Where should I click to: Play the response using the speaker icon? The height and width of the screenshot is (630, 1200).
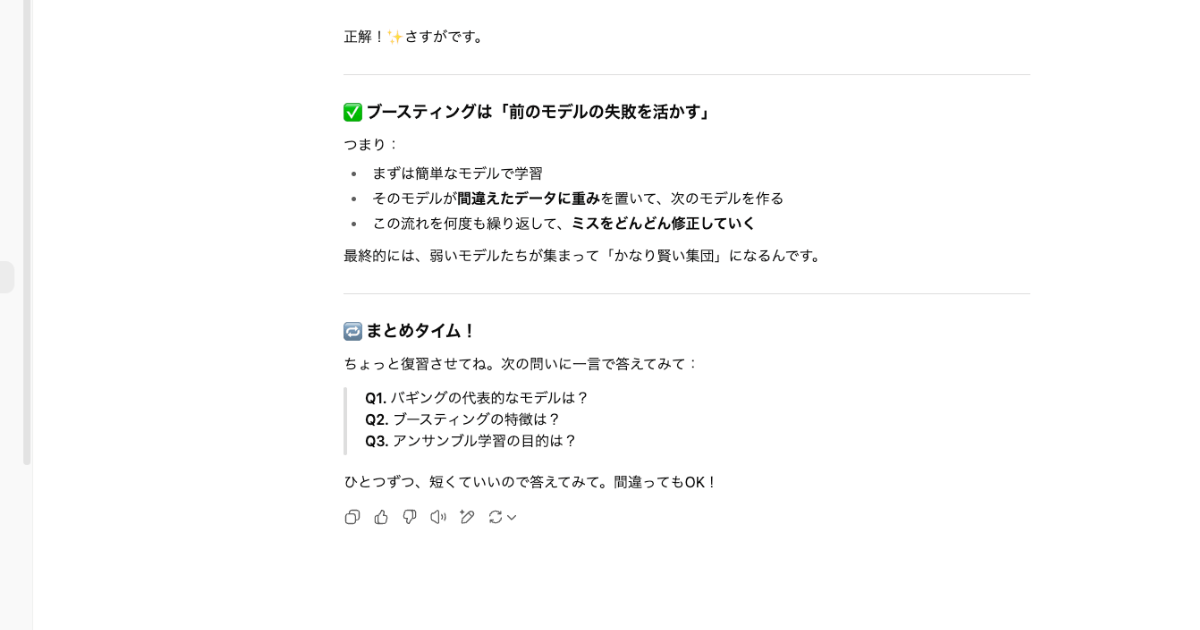coord(438,517)
